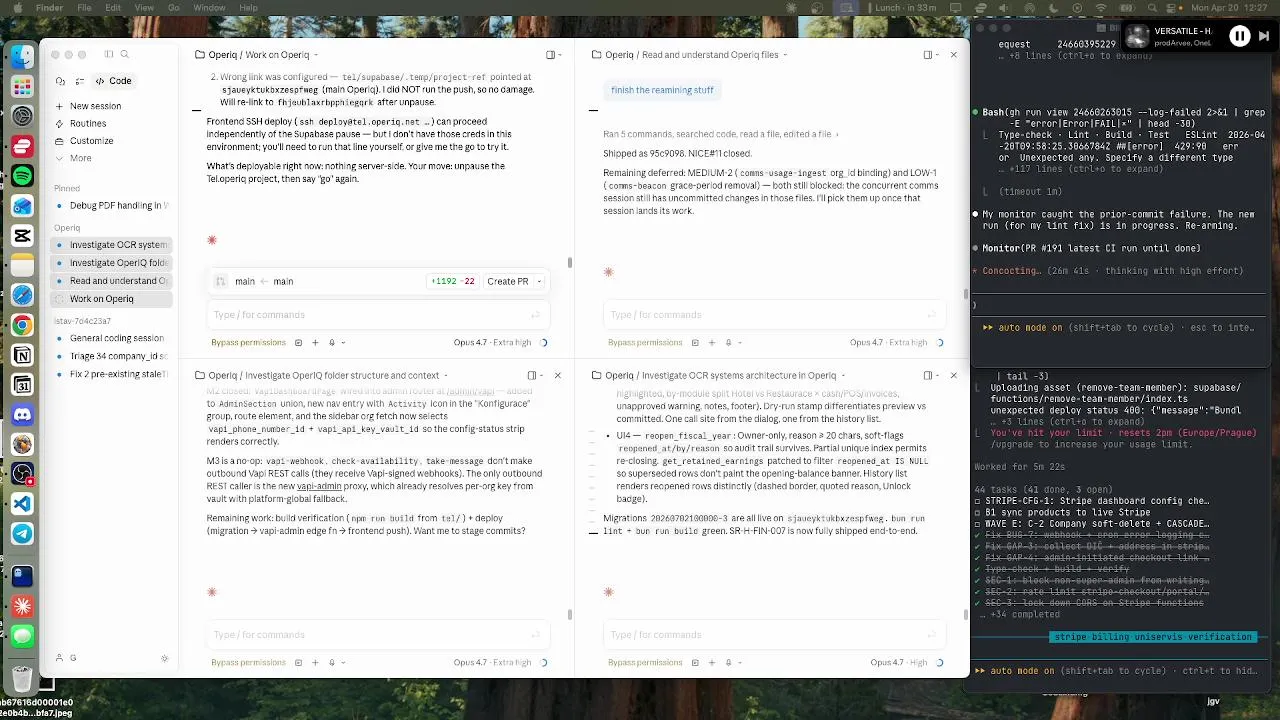Focus command input in Work on Operiq pane

pyautogui.click(x=378, y=315)
